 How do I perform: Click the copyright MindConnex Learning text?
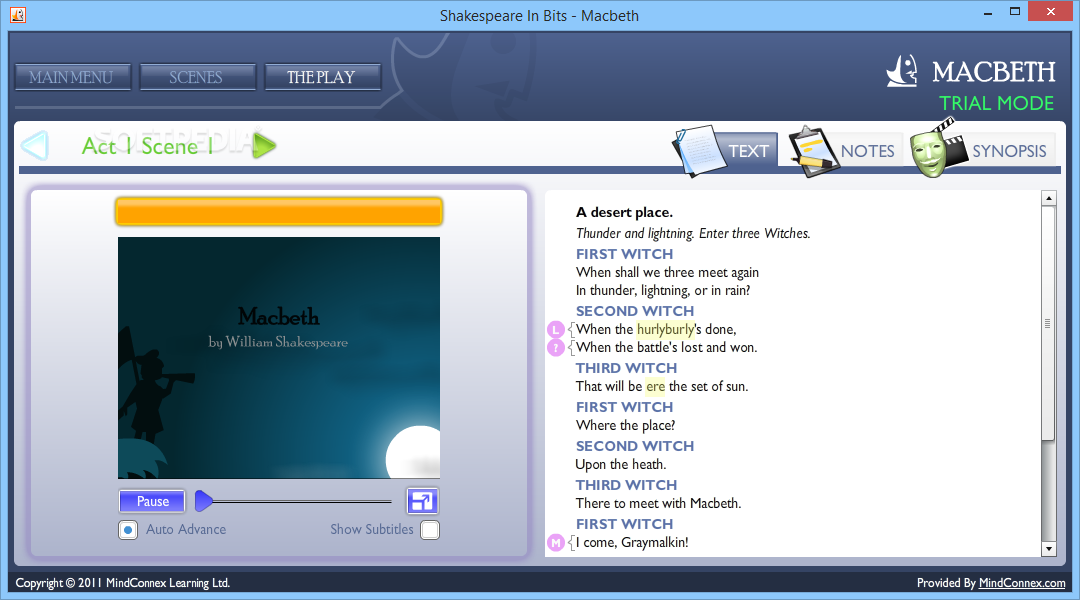(x=123, y=583)
